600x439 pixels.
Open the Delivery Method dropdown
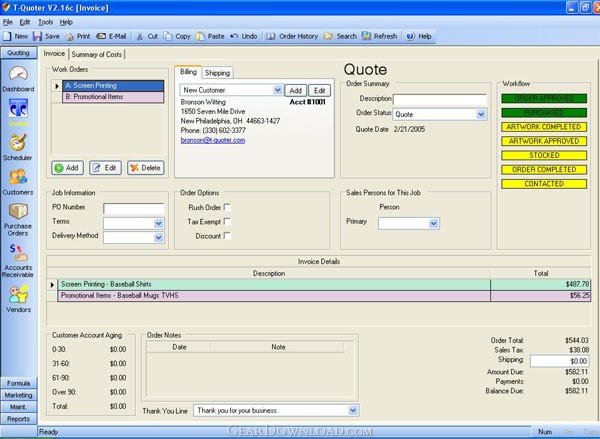point(158,238)
